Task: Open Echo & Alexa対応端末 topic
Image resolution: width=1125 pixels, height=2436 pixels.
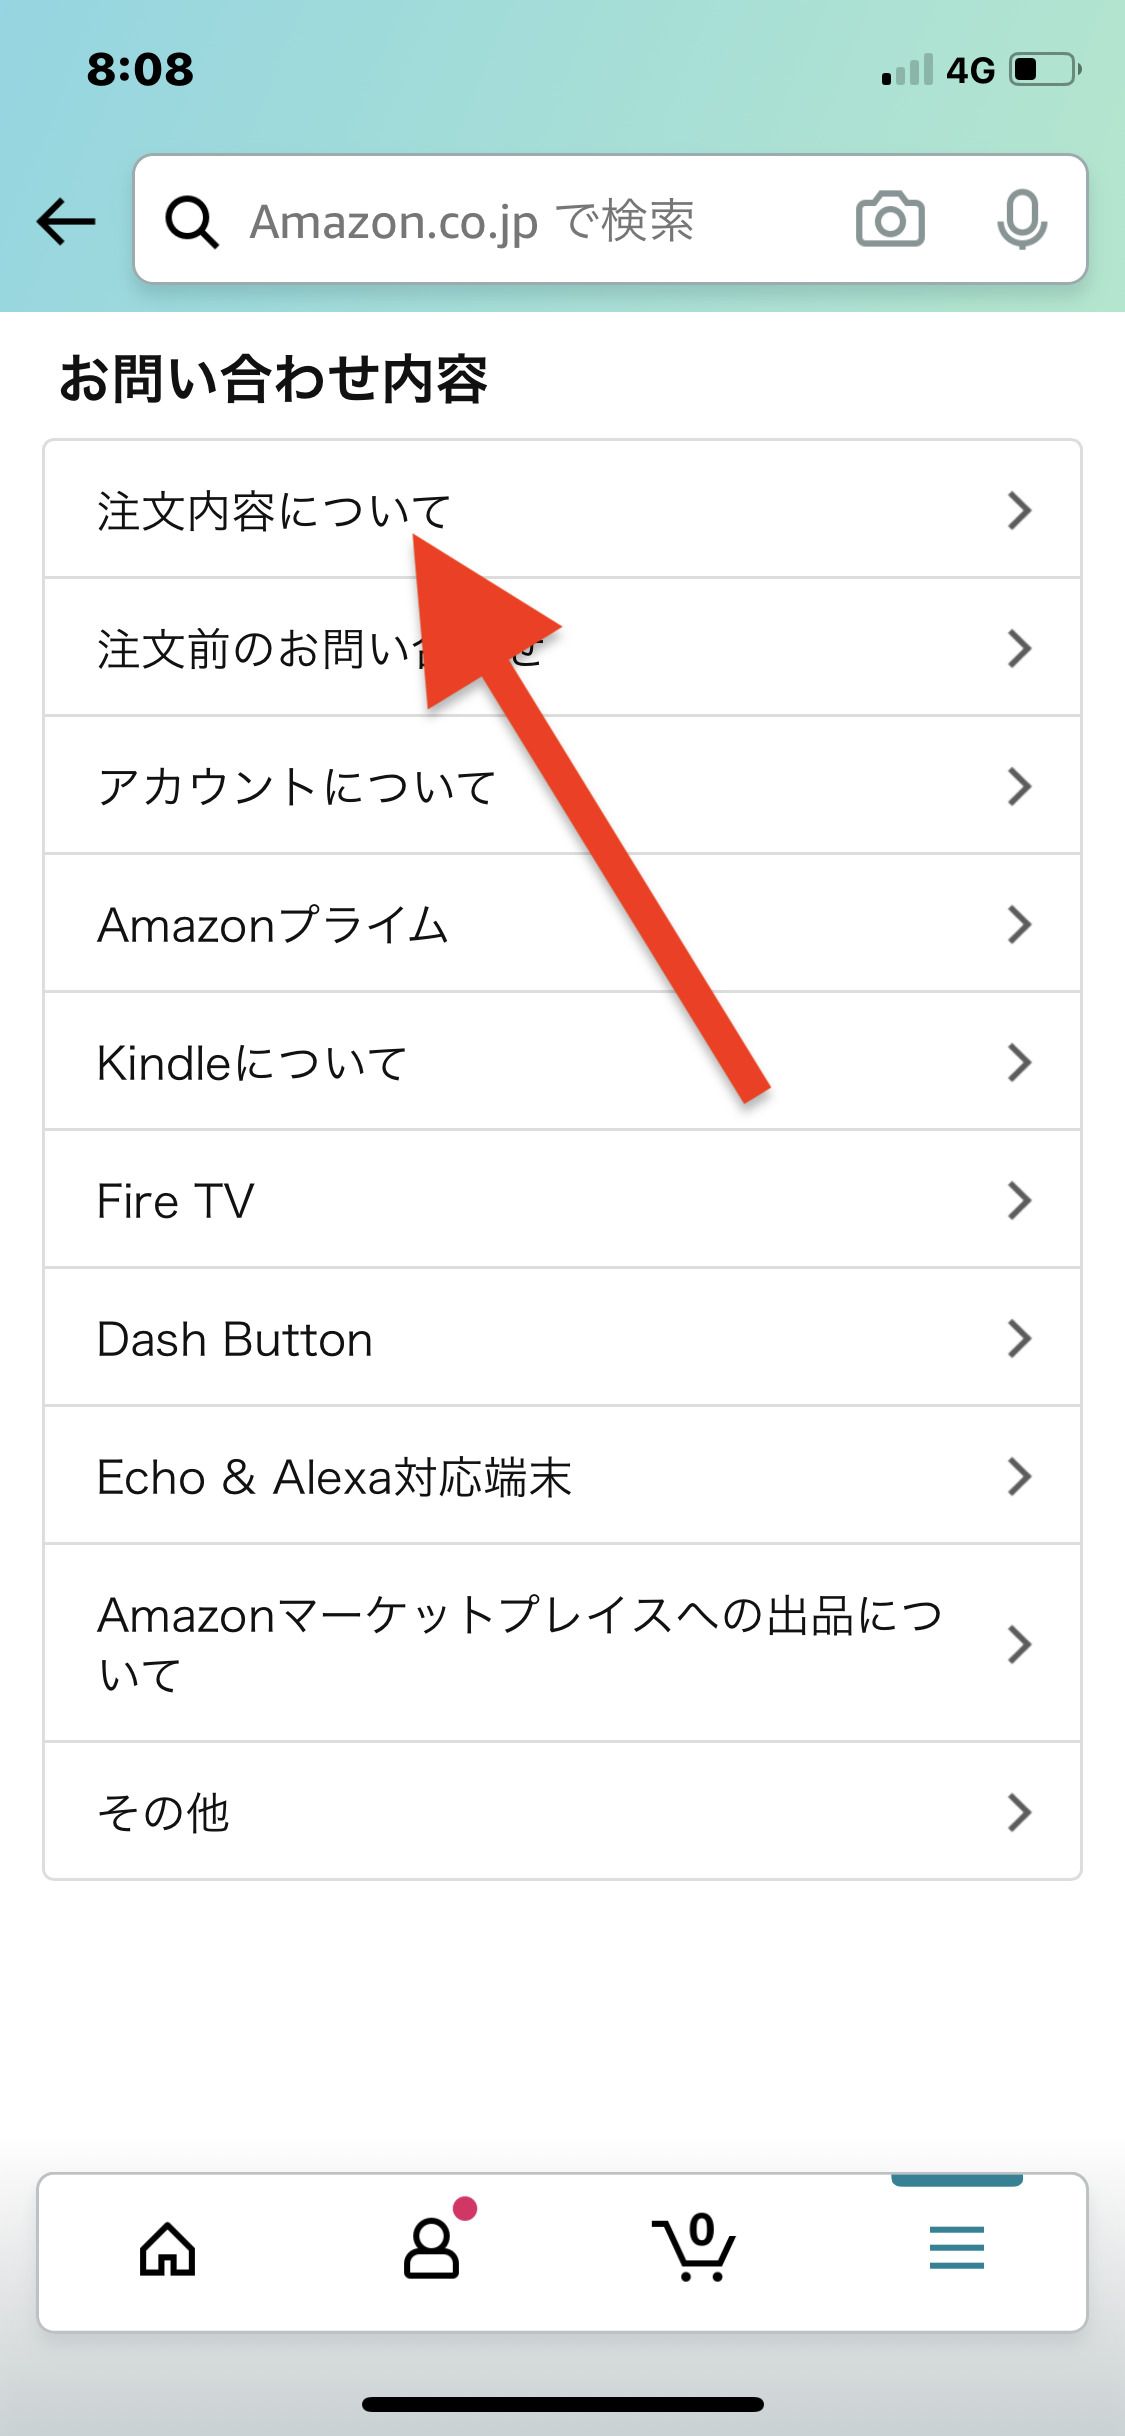Action: click(334, 1477)
